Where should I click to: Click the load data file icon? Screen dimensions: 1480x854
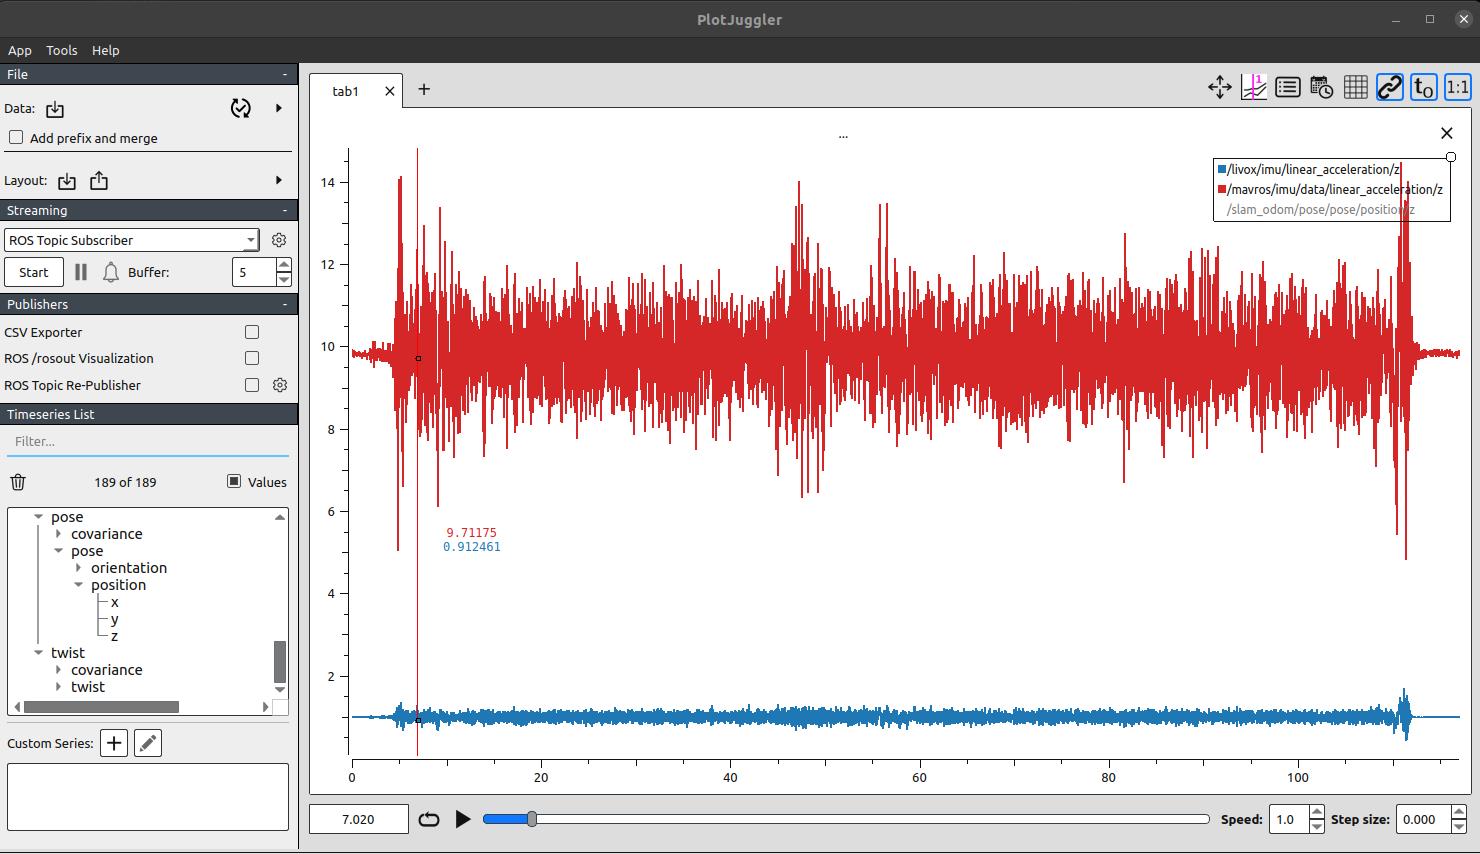point(55,109)
